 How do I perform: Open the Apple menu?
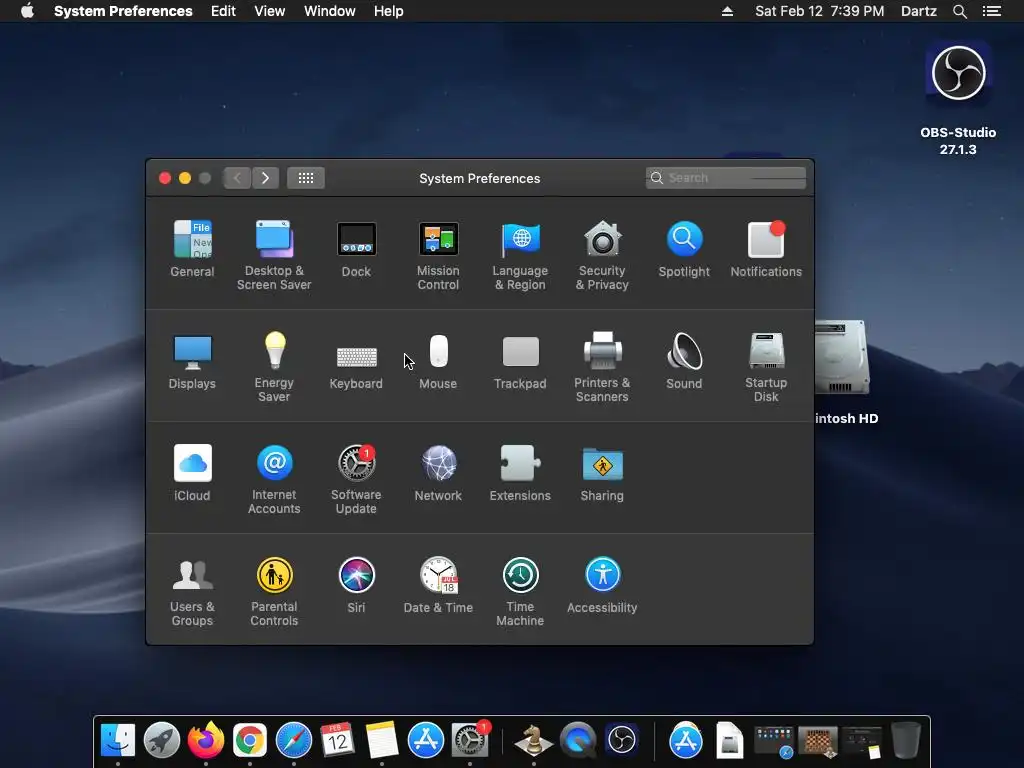(27, 11)
